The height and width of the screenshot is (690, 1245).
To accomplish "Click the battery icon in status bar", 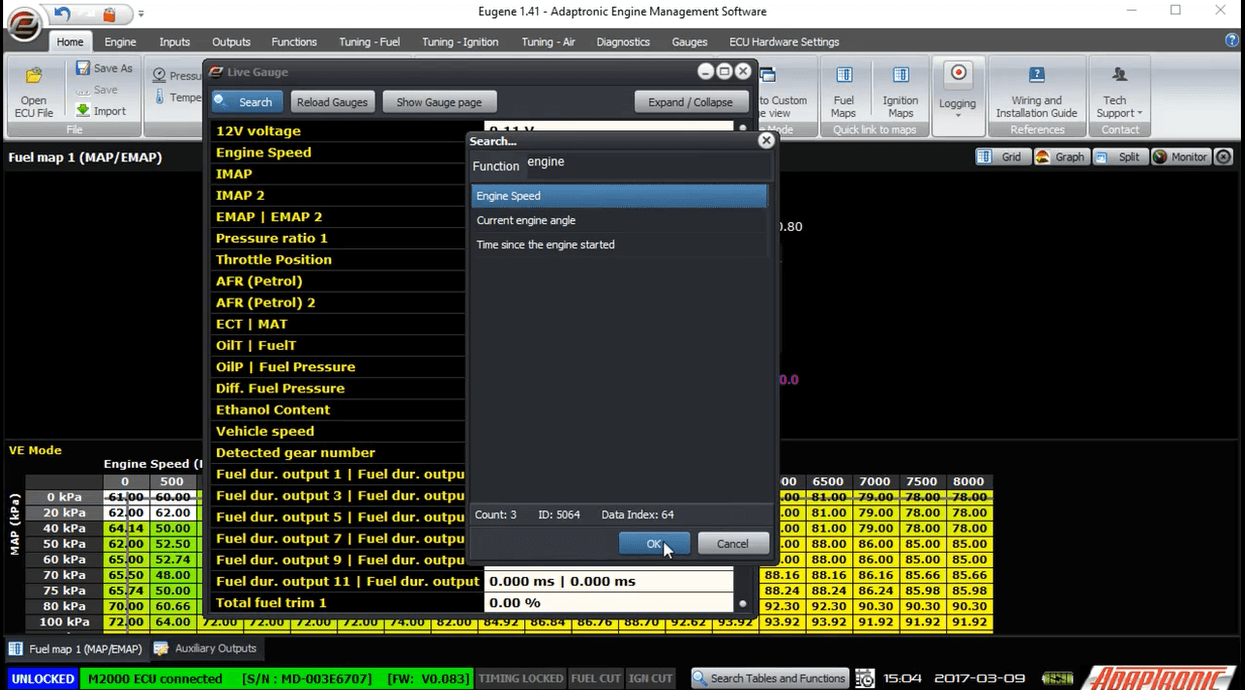I will click(x=1058, y=678).
